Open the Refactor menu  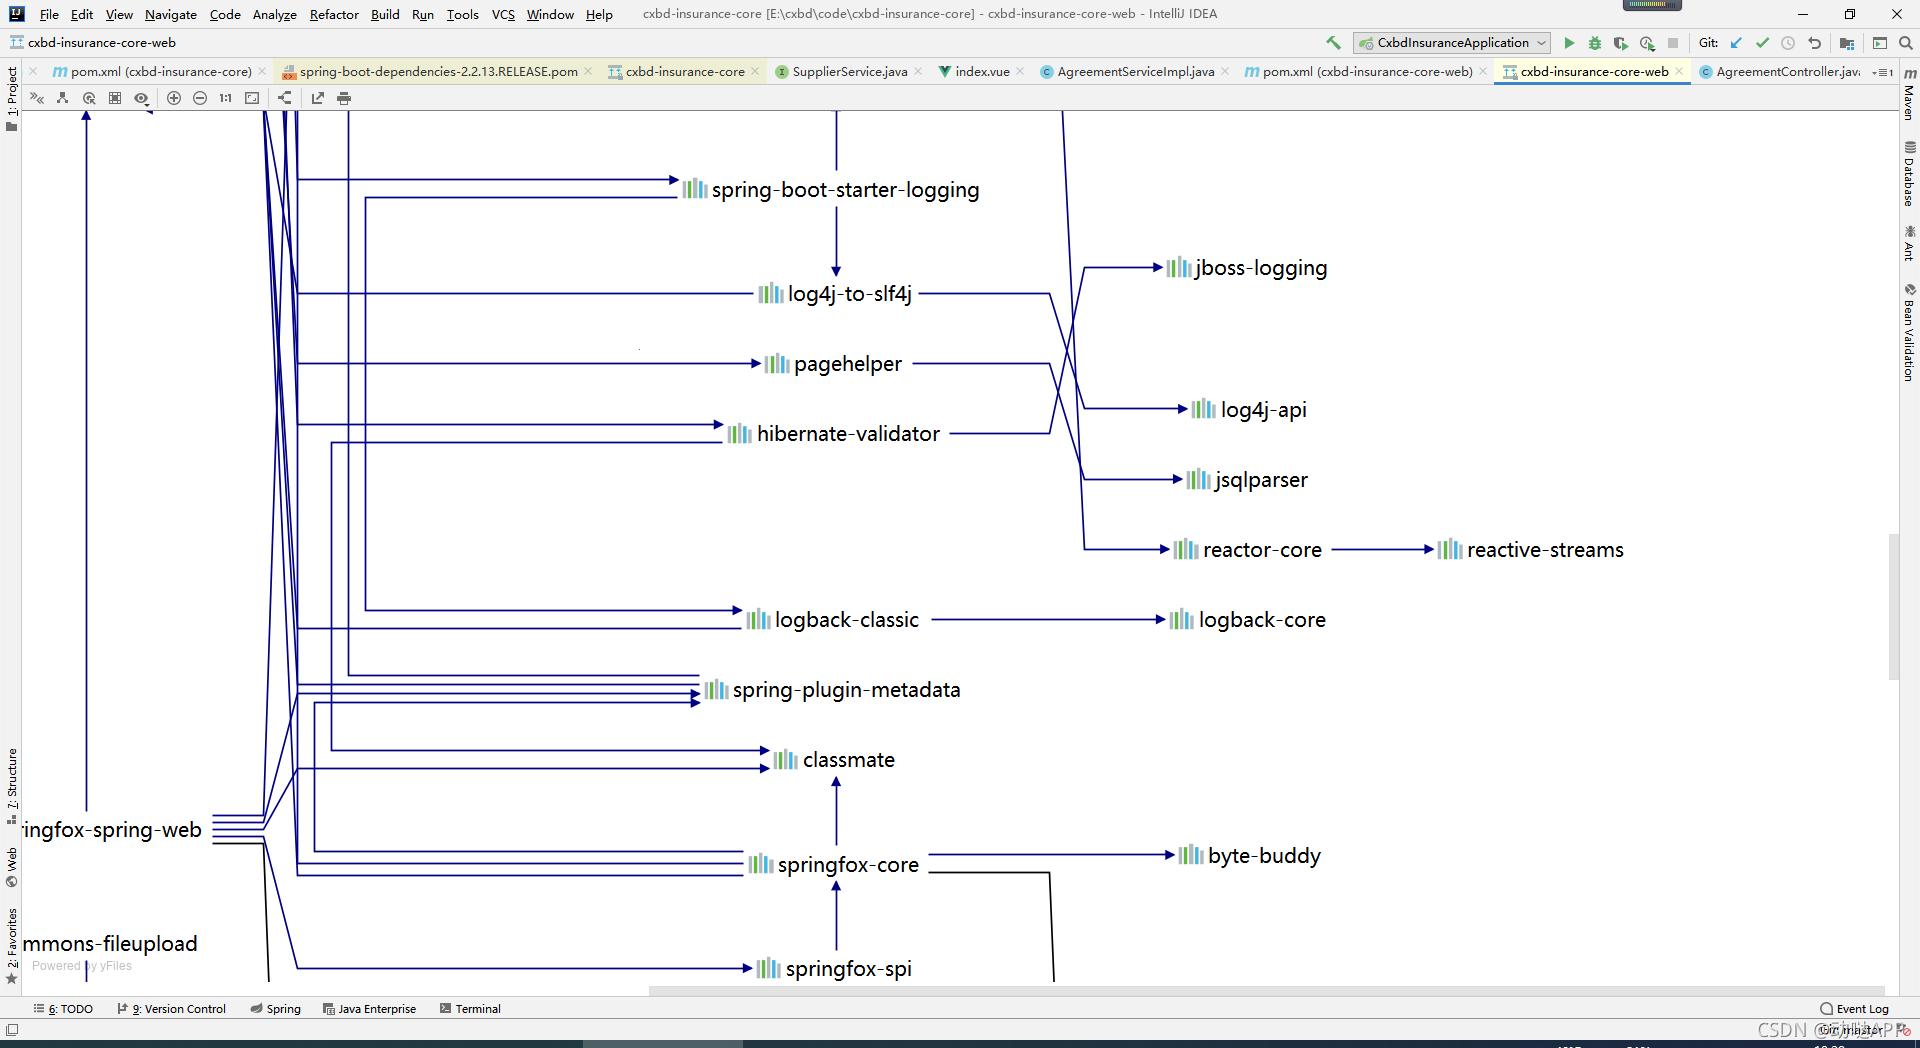[334, 14]
